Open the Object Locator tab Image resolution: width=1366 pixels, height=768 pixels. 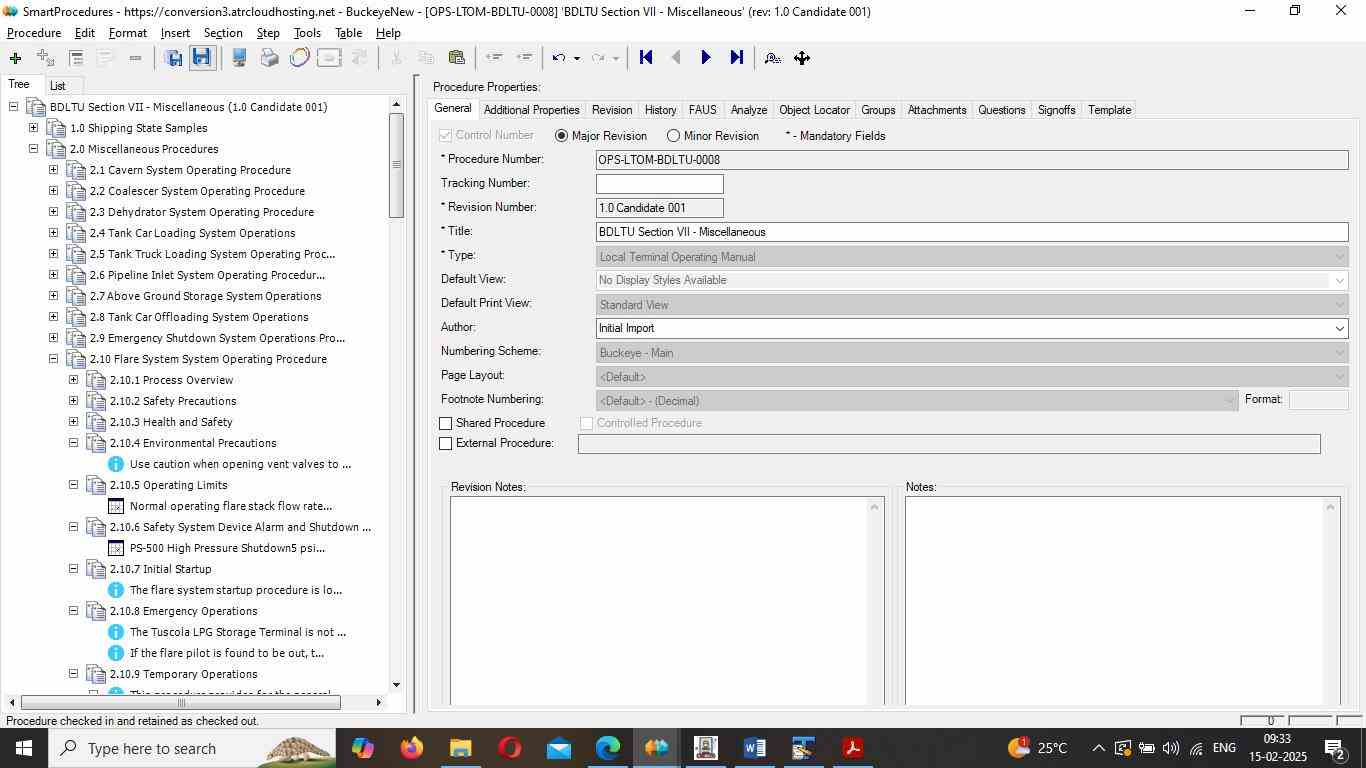tap(814, 110)
